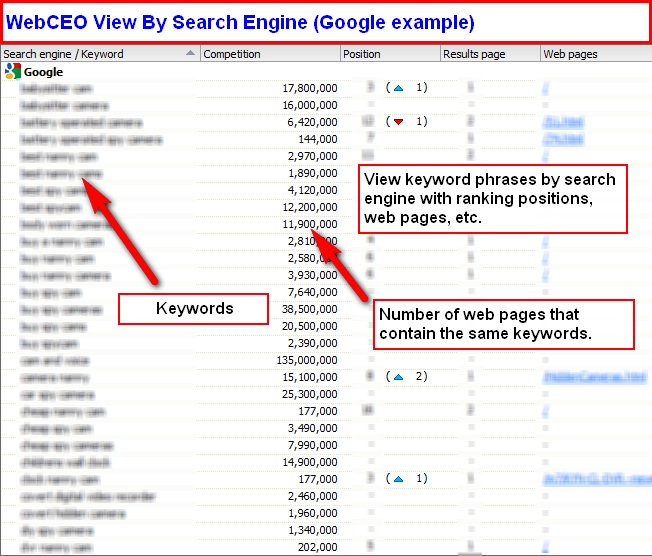652x556 pixels.
Task: Select the competition value 1,890,000
Action: [x=312, y=173]
